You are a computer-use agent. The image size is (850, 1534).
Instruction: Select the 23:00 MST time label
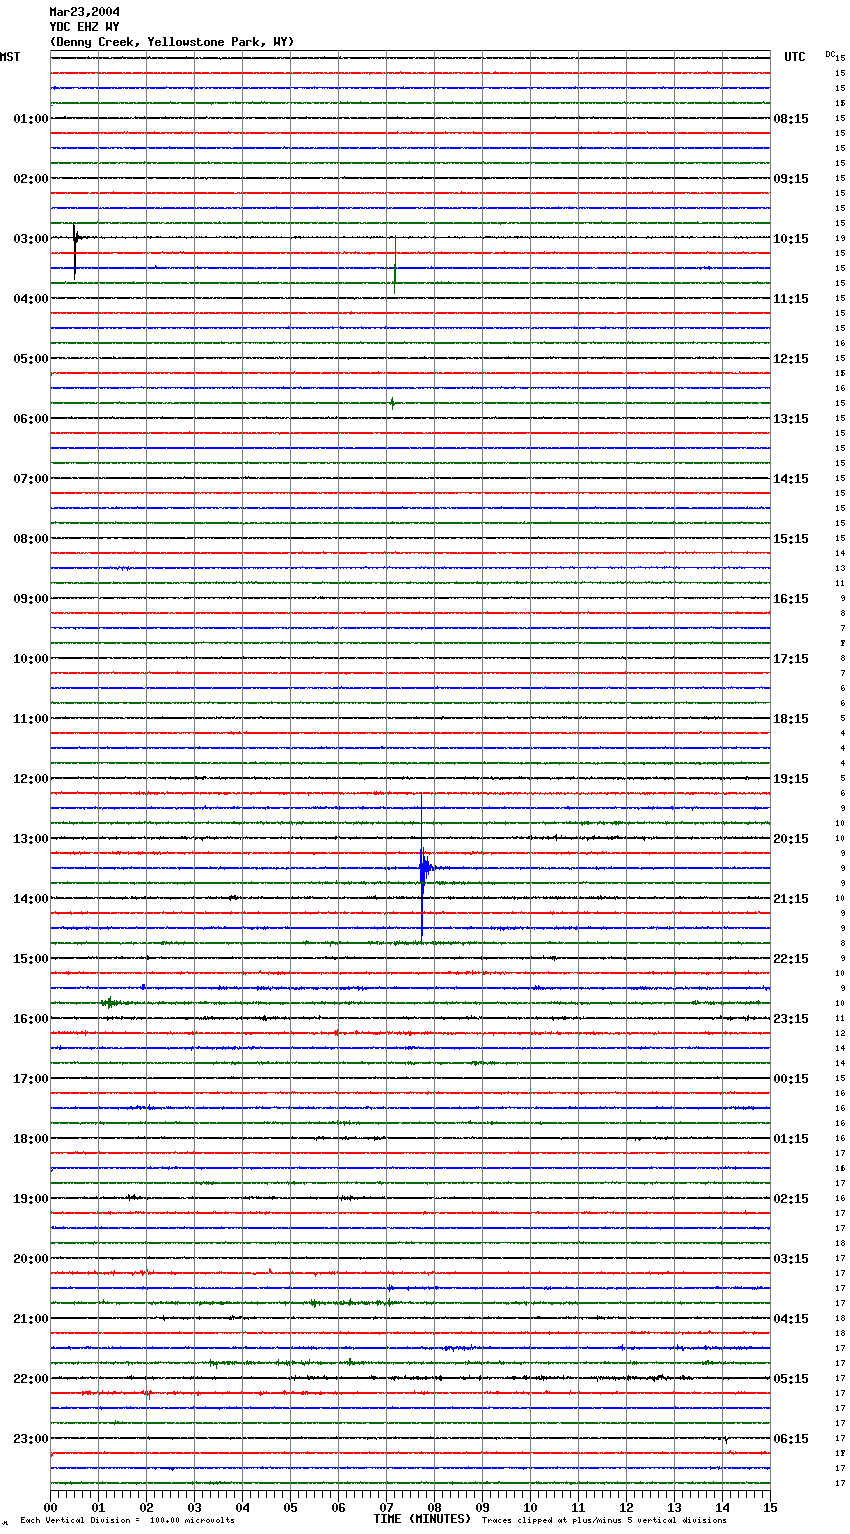(x=31, y=1439)
